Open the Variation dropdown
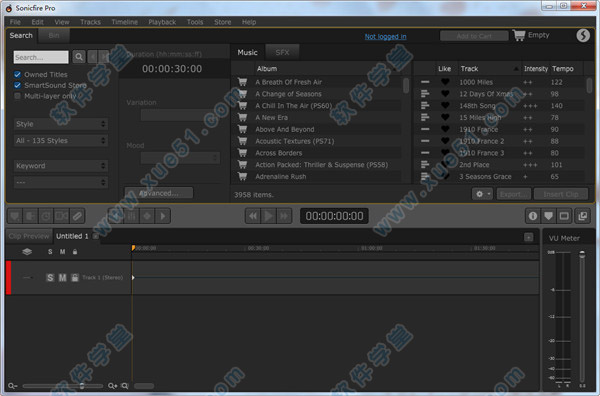600x396 pixels. click(x=180, y=115)
